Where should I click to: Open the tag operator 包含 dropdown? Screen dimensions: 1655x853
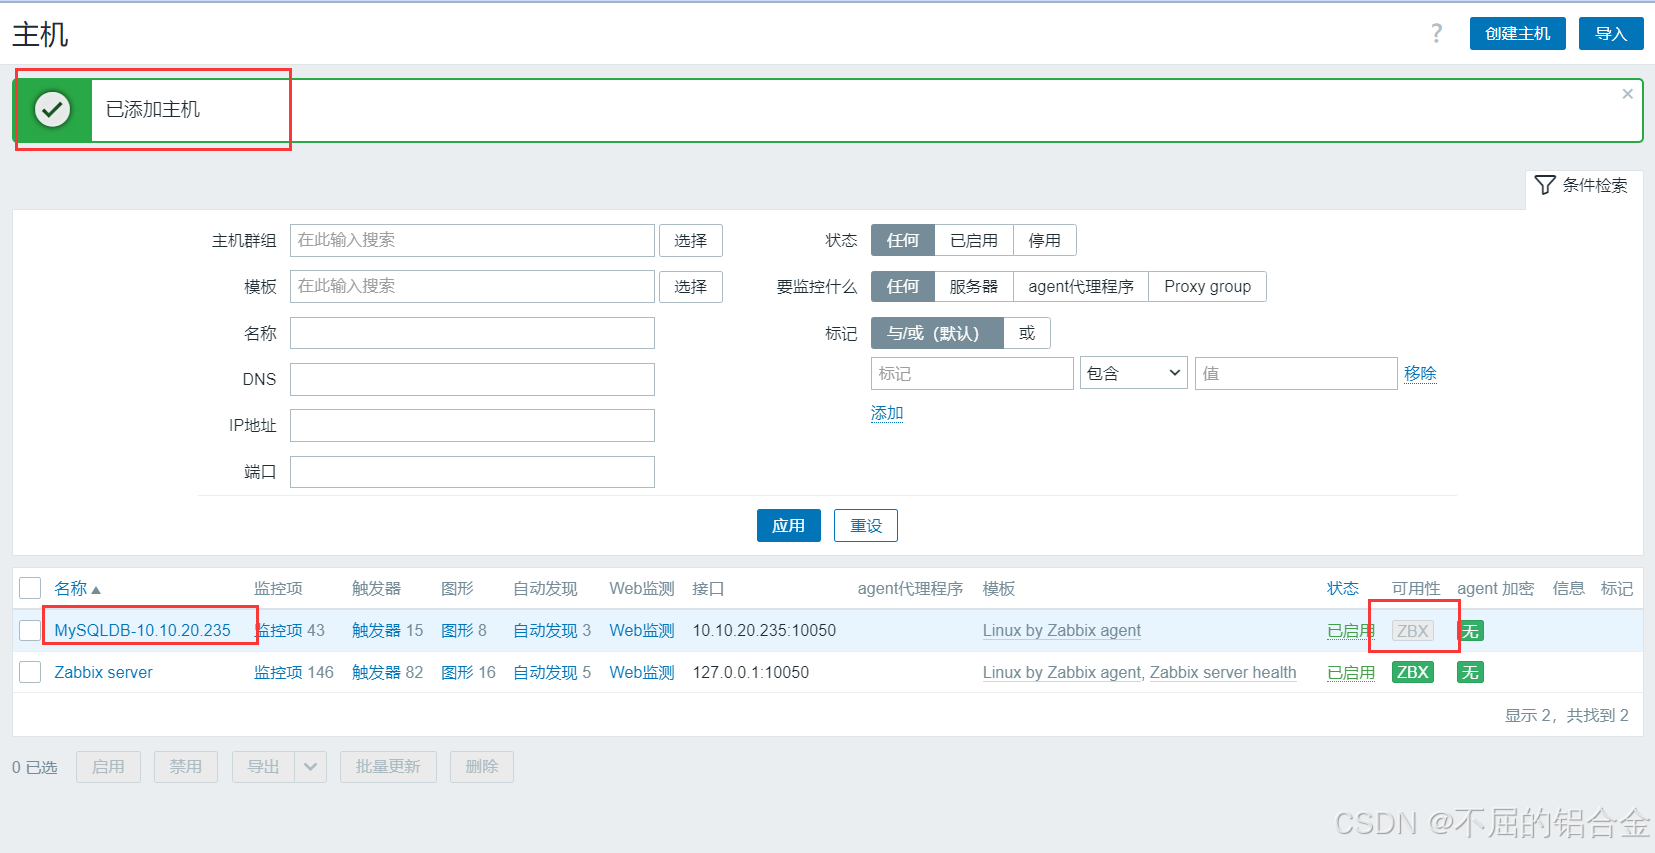[1133, 373]
